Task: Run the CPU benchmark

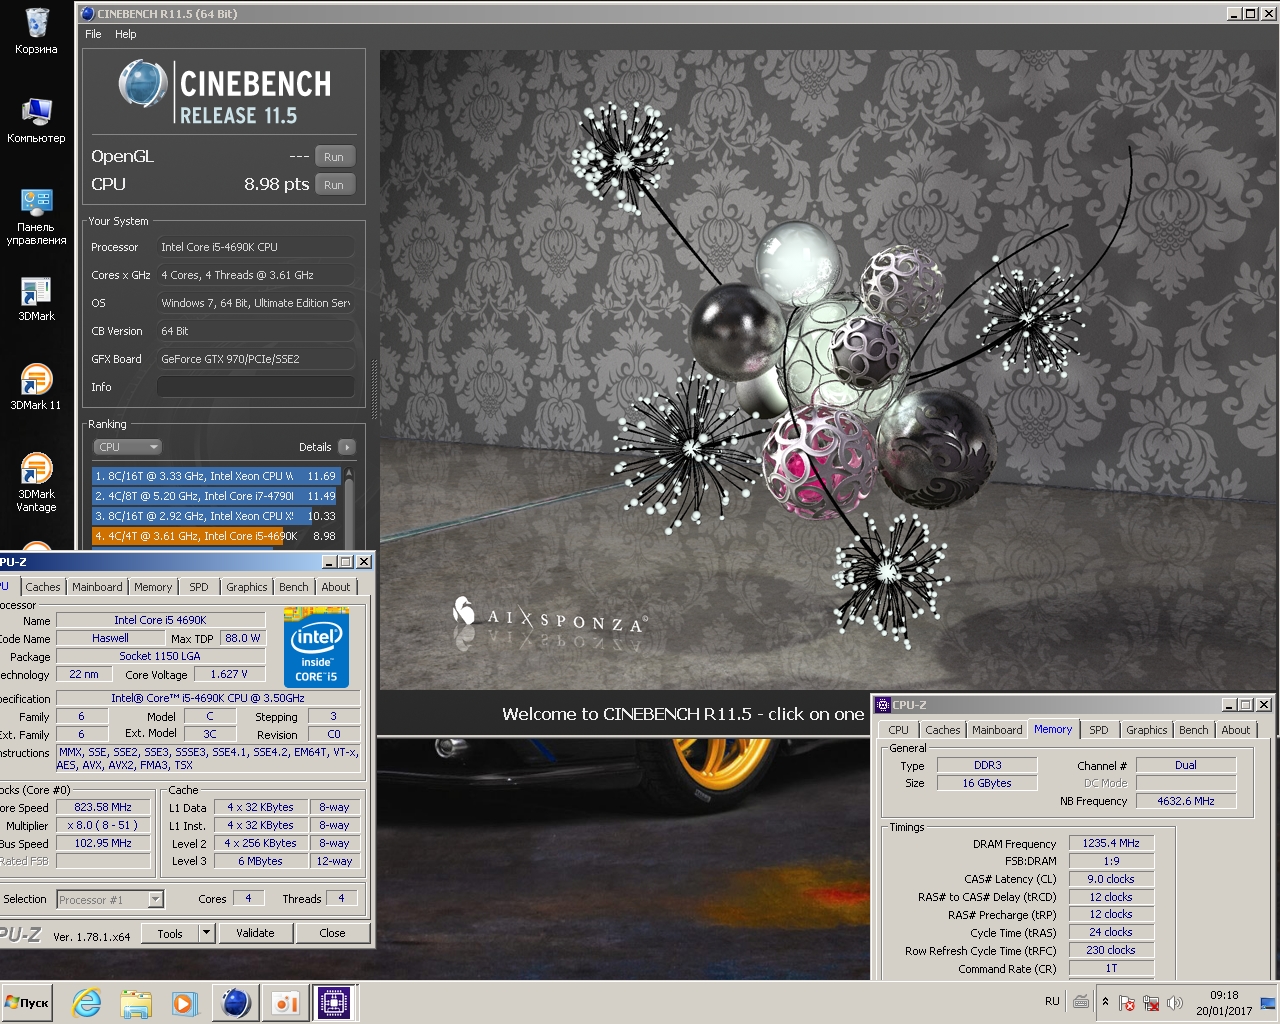Action: point(334,185)
